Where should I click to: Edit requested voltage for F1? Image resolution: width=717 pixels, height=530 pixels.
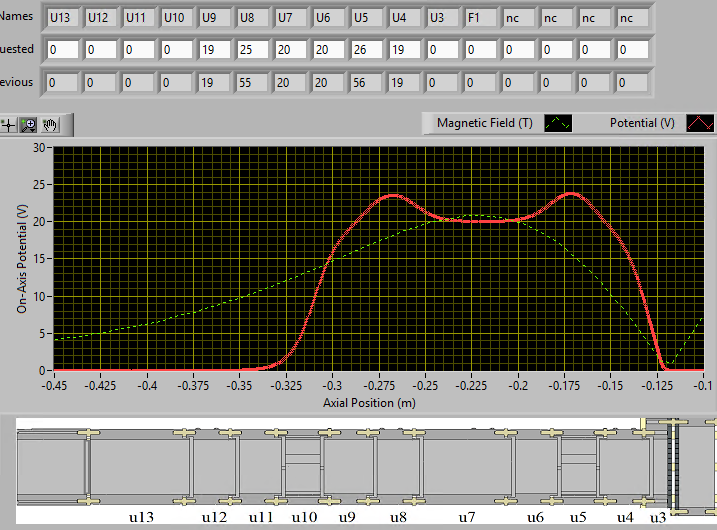tap(480, 49)
